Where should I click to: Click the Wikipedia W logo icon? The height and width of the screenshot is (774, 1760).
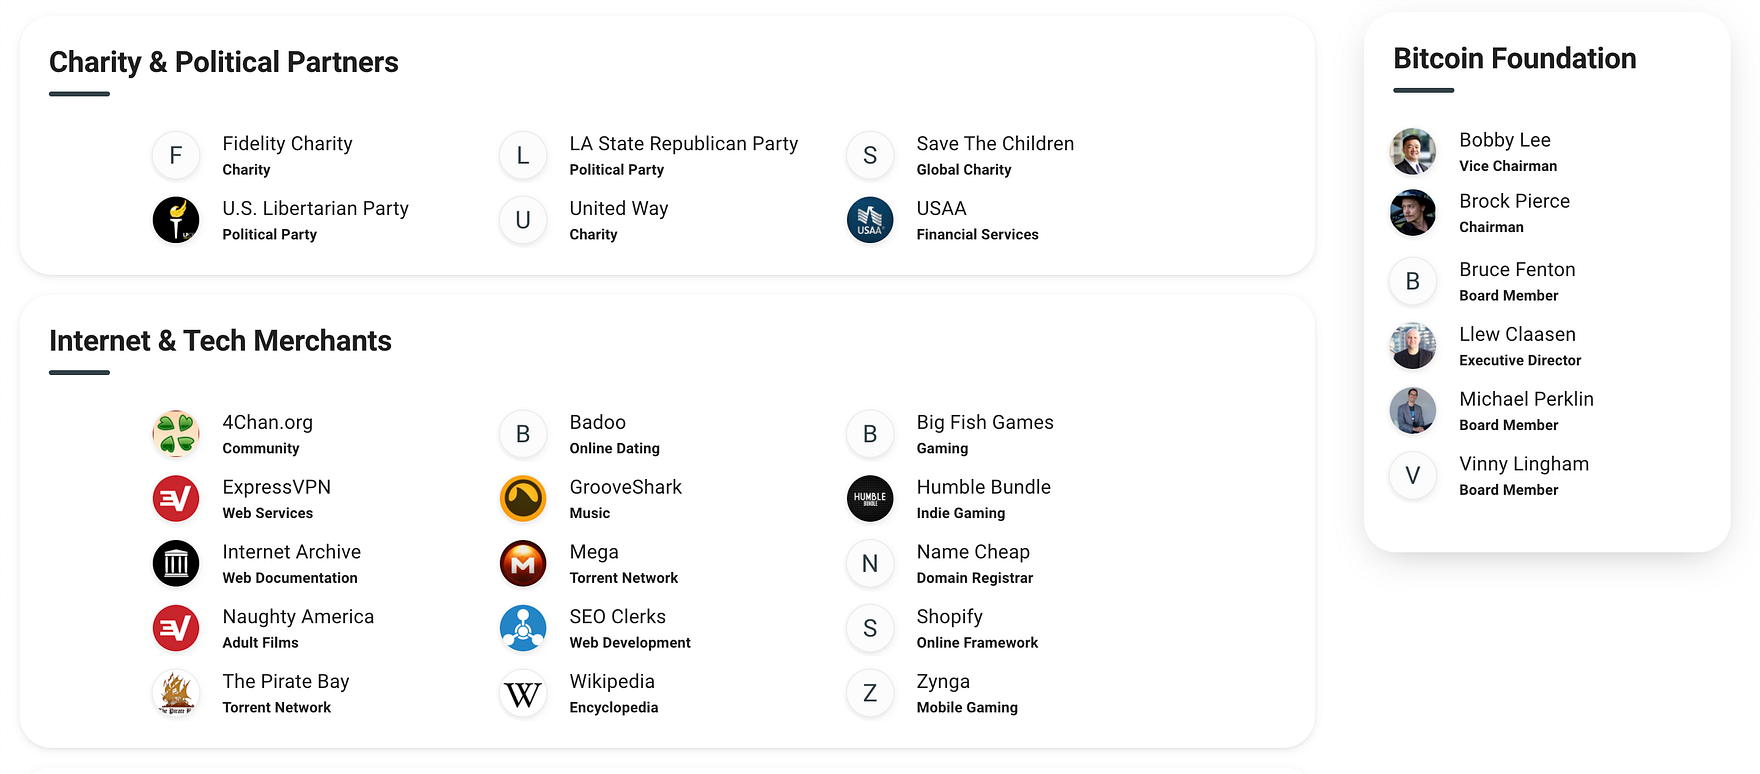(x=523, y=693)
